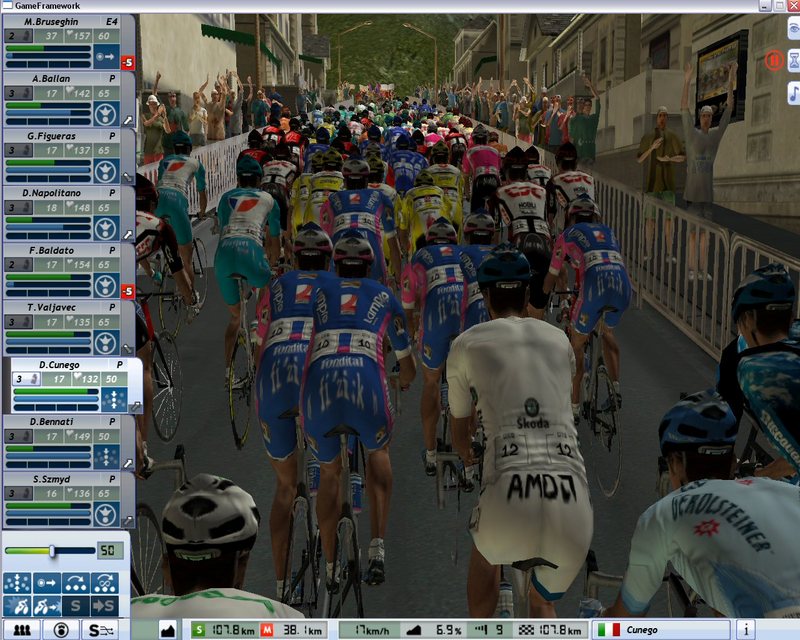
Task: Expand A.Ballan's panel with arrow
Action: 128,120
